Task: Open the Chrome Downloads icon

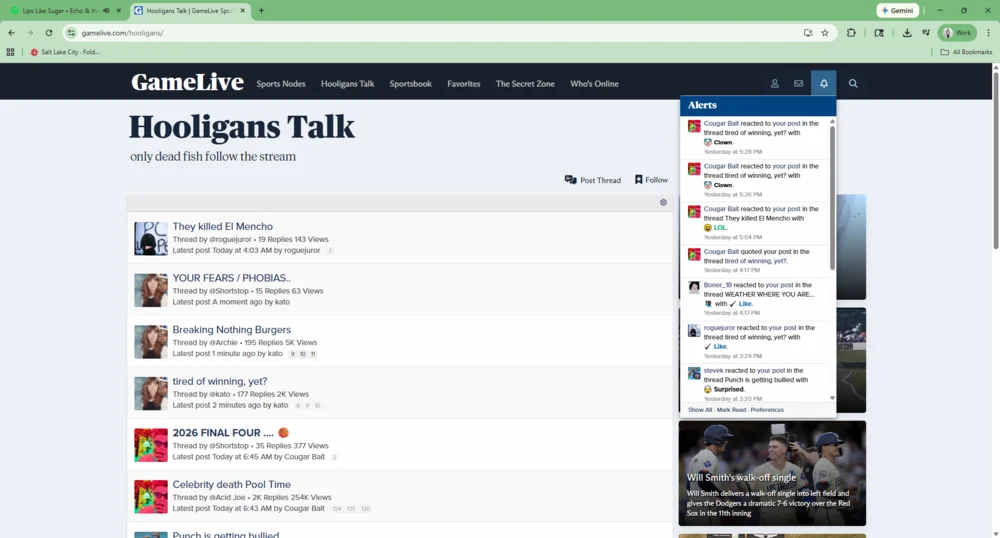Action: point(906,33)
